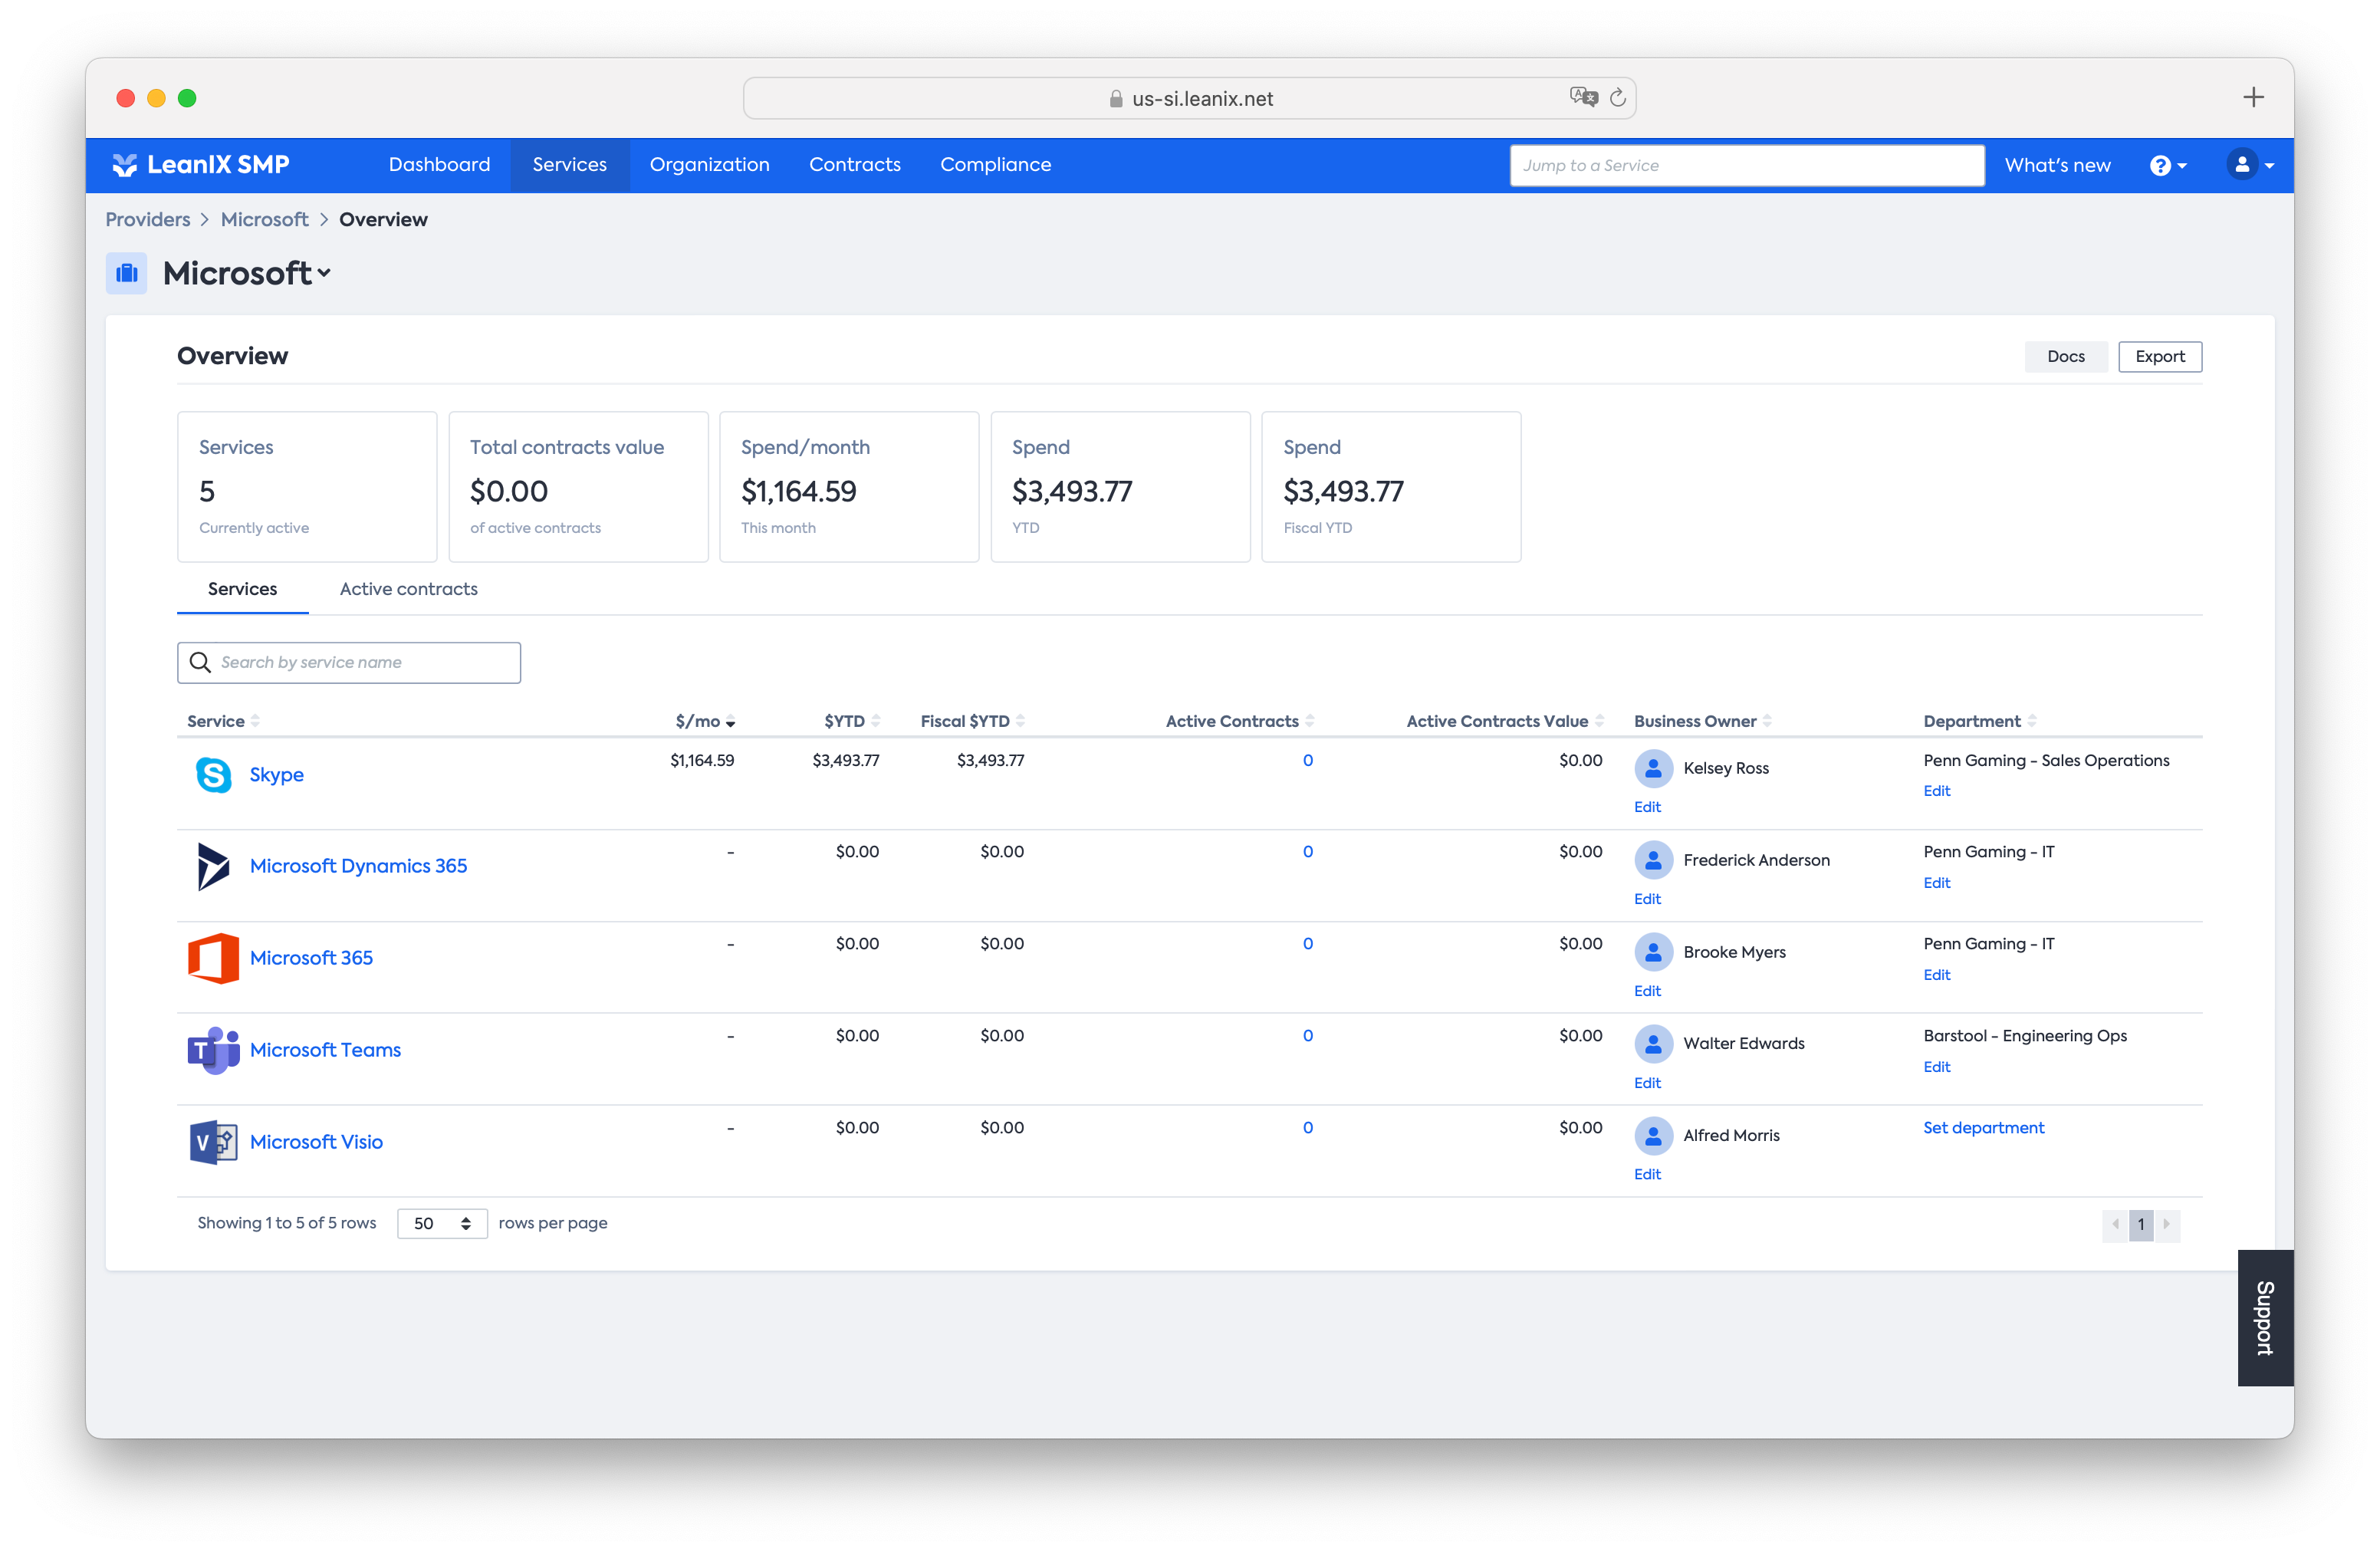
Task: Click Frederick Anderson avatar icon
Action: pyautogui.click(x=1653, y=860)
